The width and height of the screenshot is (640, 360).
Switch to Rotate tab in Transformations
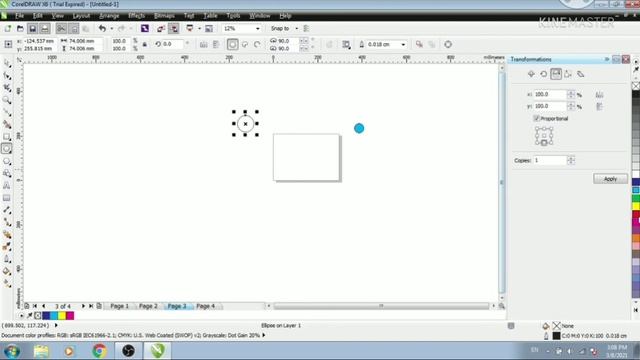pyautogui.click(x=544, y=74)
